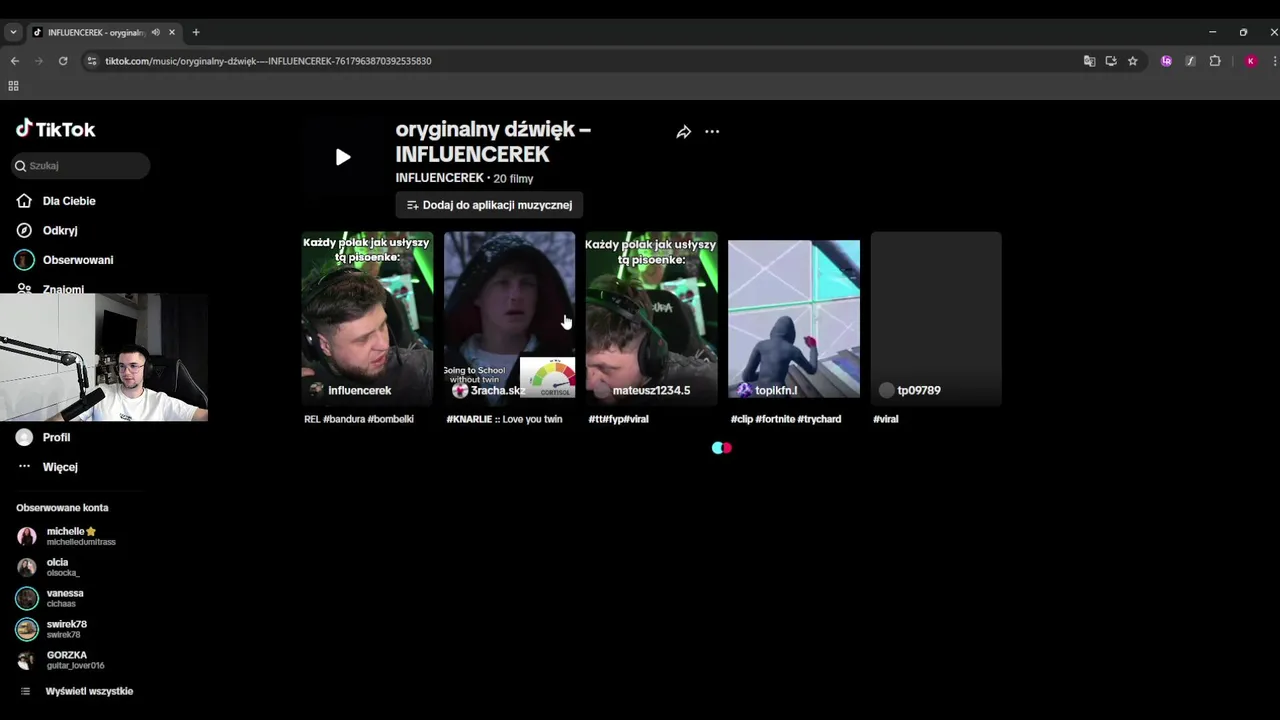This screenshot has height=720, width=1280.
Task: Click the swirek78 avatar picture
Action: (27, 629)
